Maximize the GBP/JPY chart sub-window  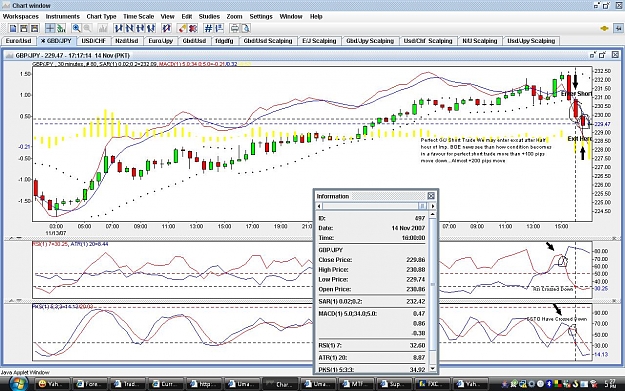(602, 55)
